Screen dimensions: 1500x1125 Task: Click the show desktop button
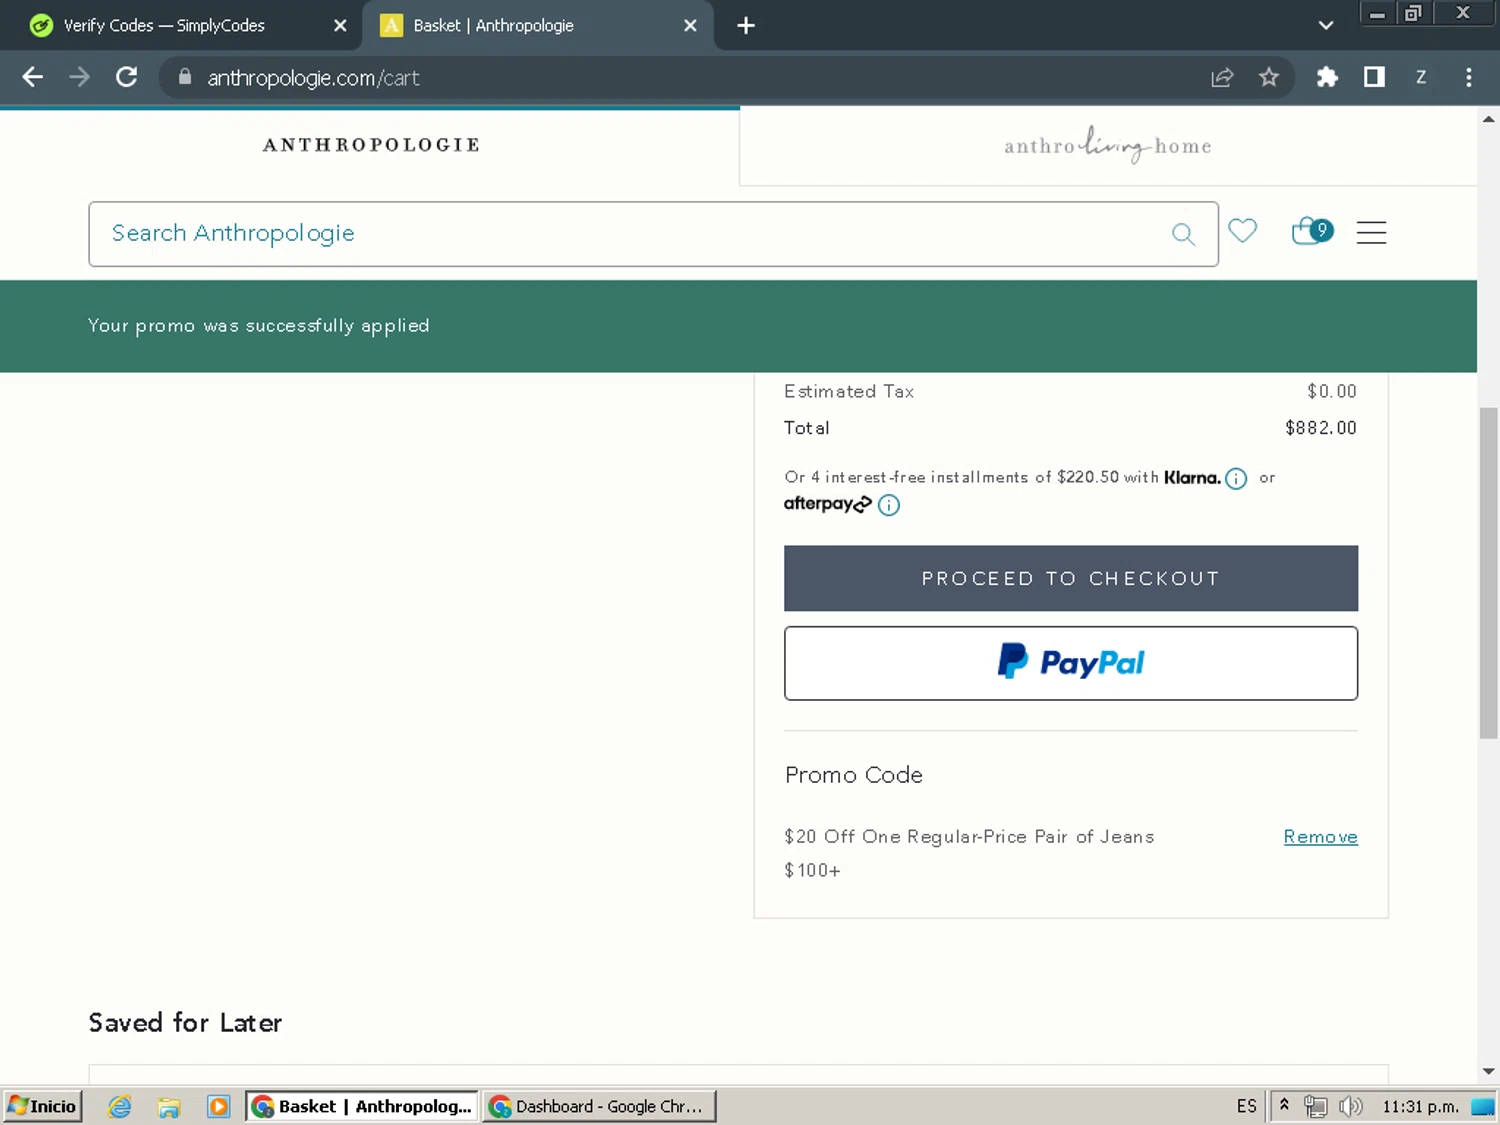click(1483, 1106)
